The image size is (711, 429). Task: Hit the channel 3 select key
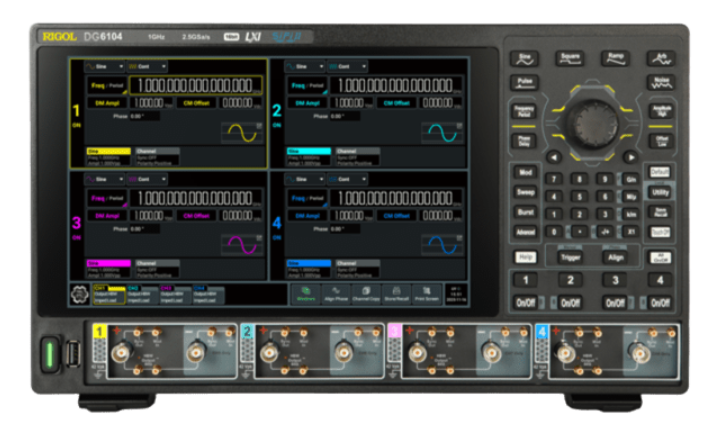615,280
